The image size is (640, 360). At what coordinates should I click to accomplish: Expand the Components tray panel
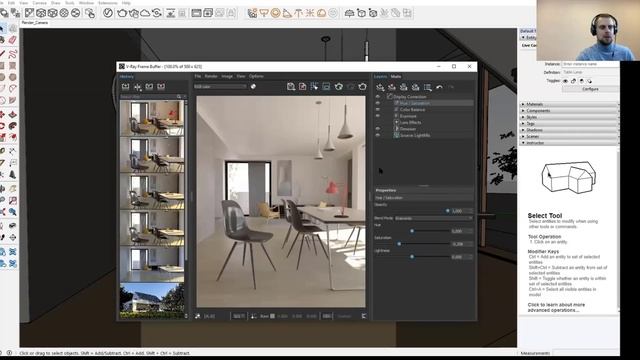[568, 111]
